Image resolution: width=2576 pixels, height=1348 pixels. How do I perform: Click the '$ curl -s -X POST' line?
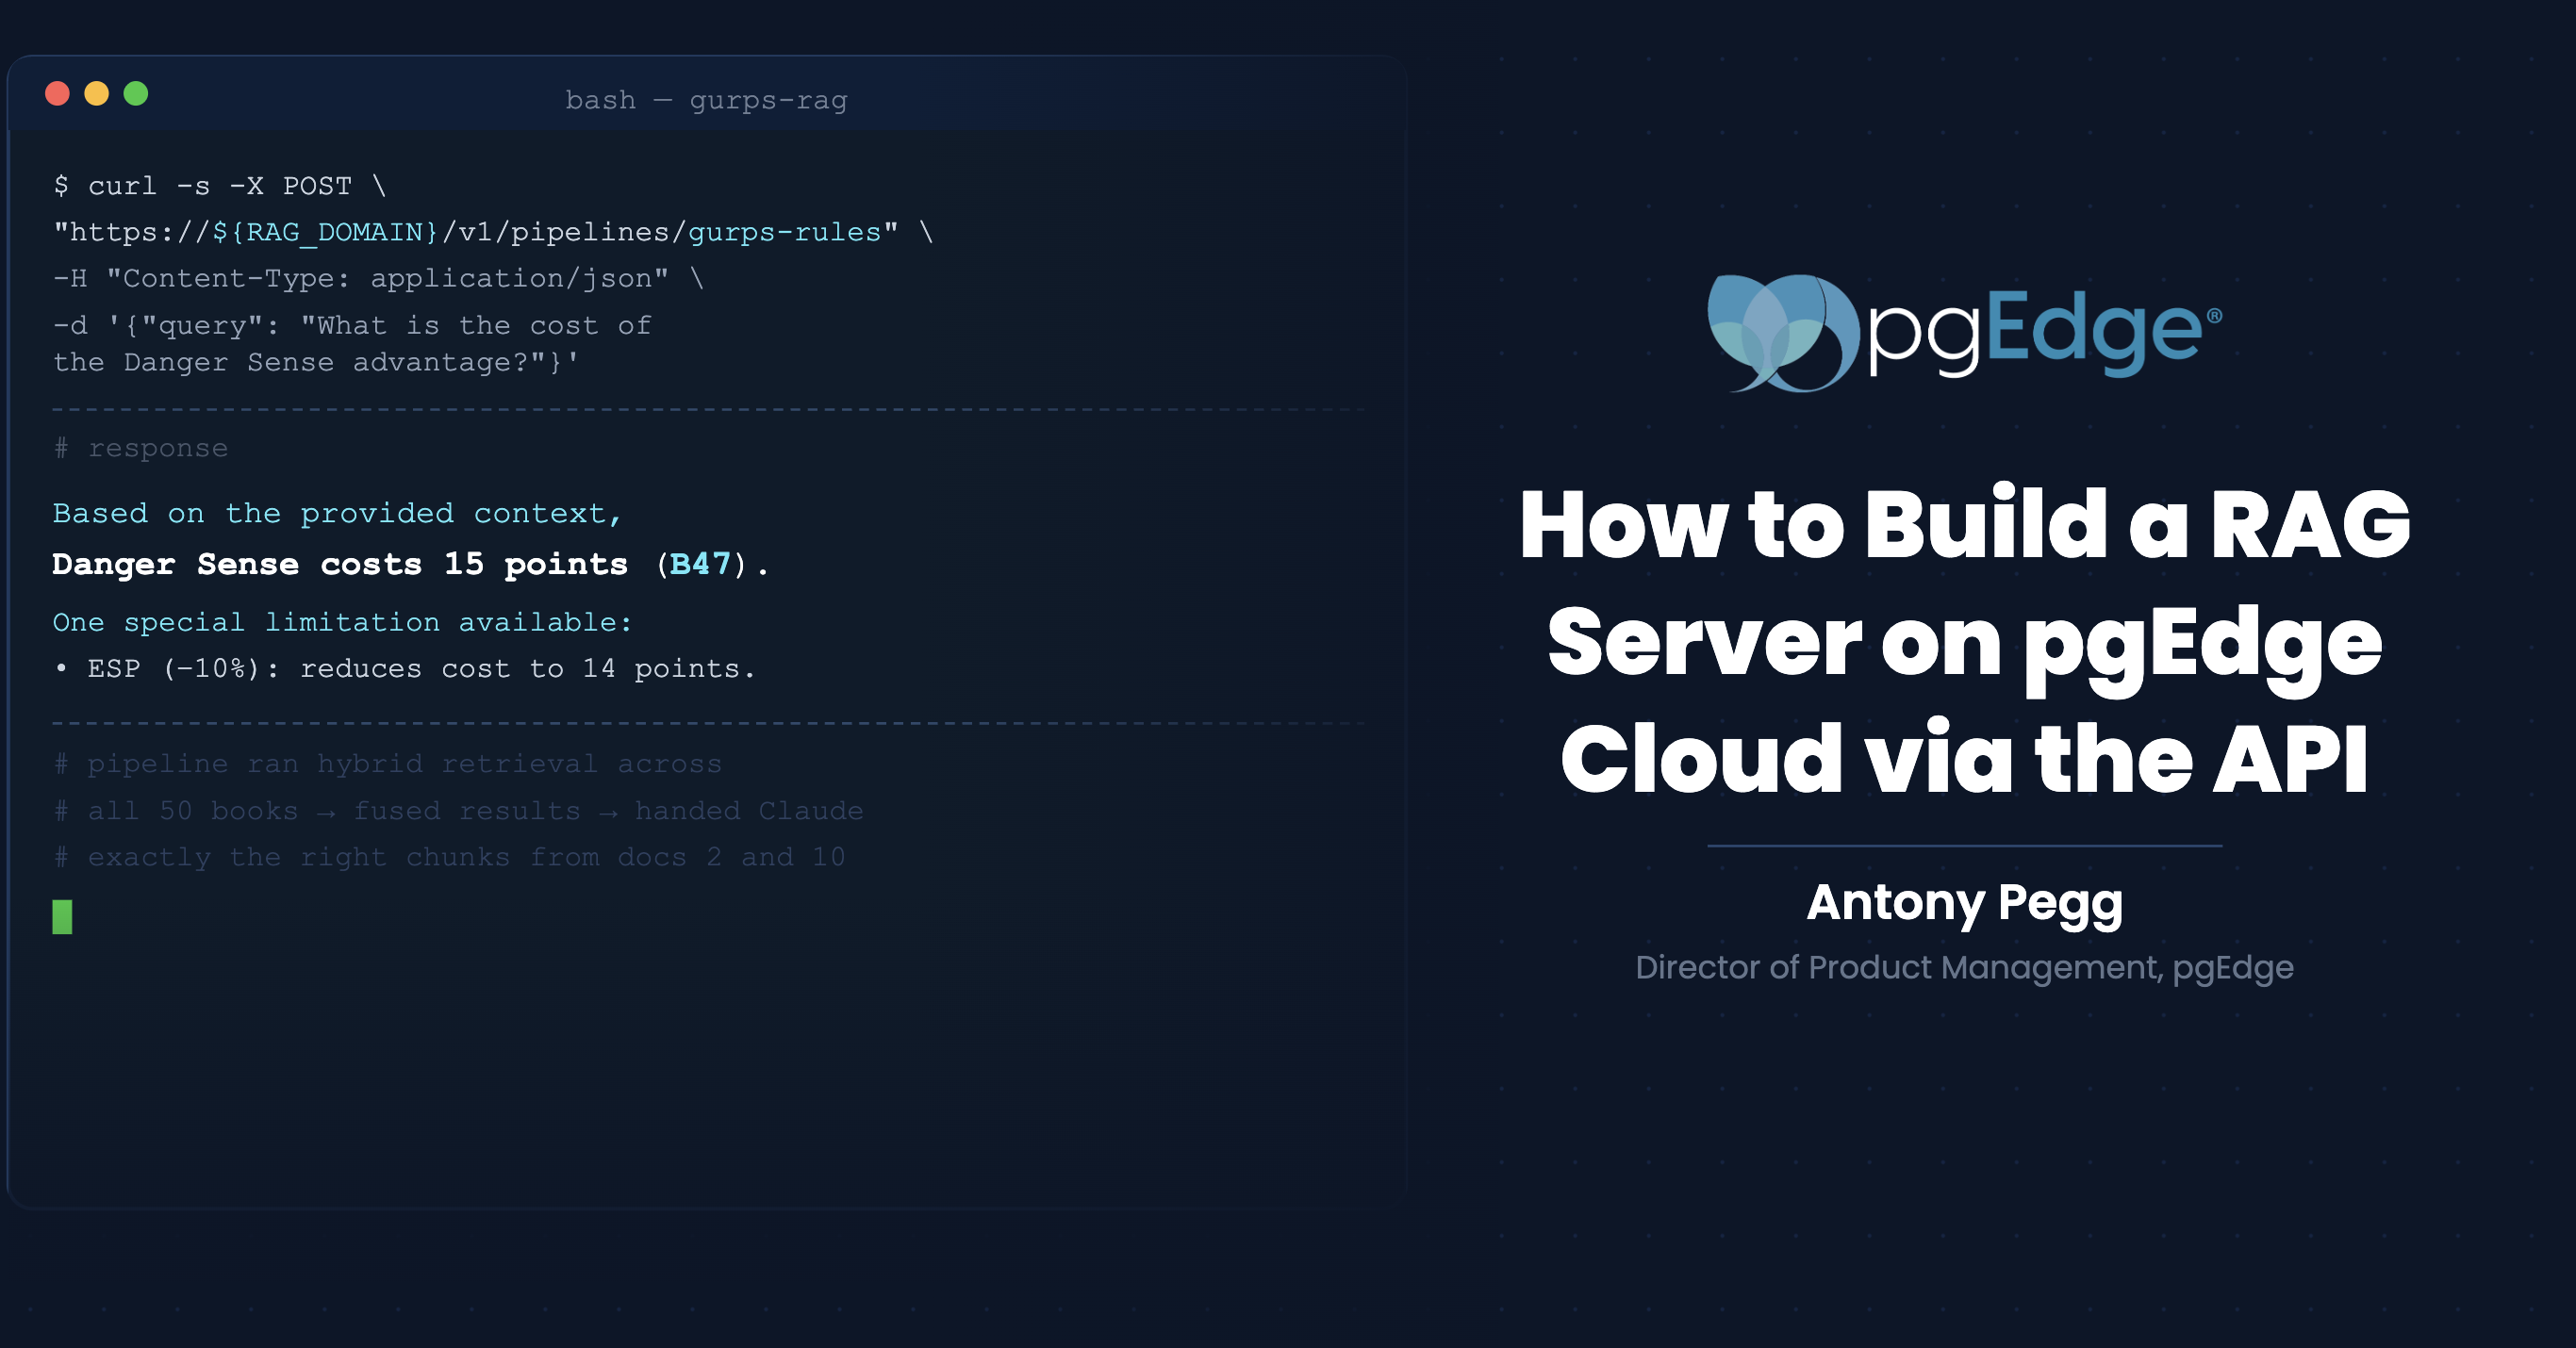click(220, 186)
